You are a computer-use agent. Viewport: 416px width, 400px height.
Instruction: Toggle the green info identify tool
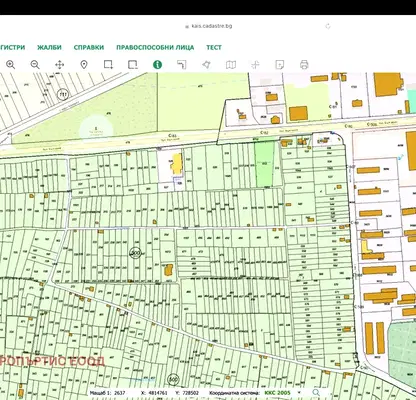pyautogui.click(x=157, y=64)
